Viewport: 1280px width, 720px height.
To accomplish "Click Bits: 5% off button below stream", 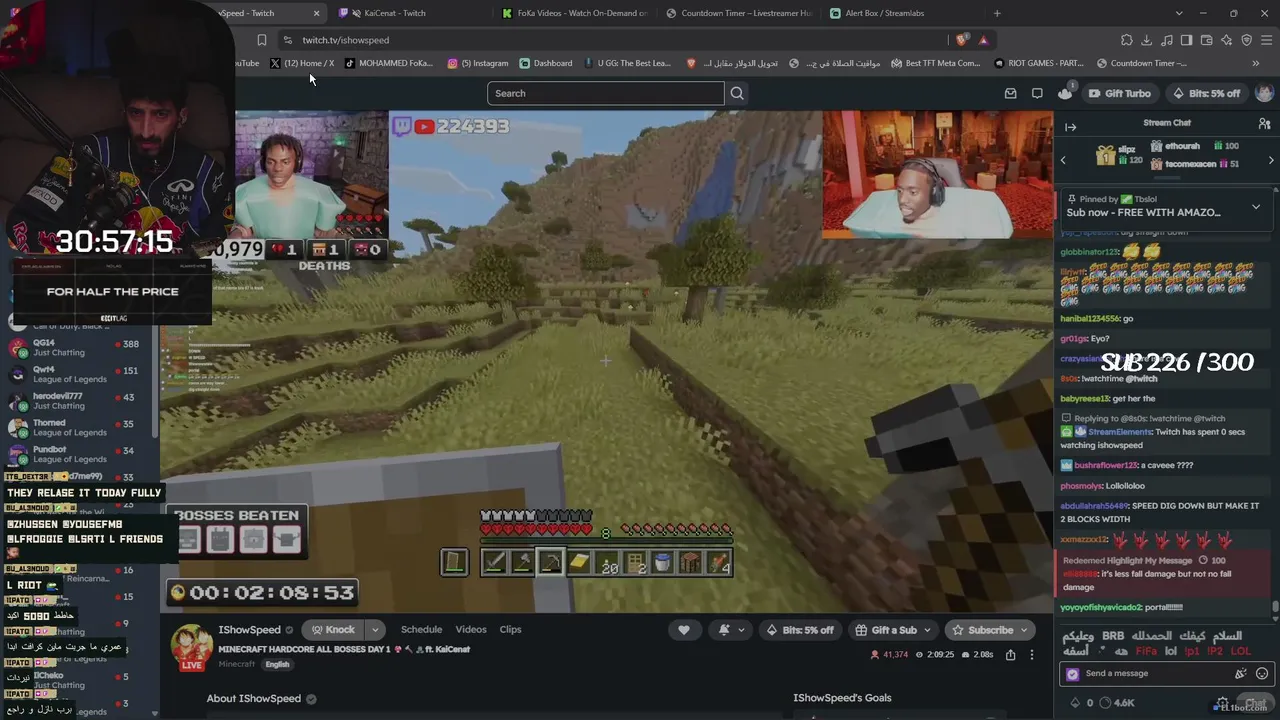I will pyautogui.click(x=800, y=630).
